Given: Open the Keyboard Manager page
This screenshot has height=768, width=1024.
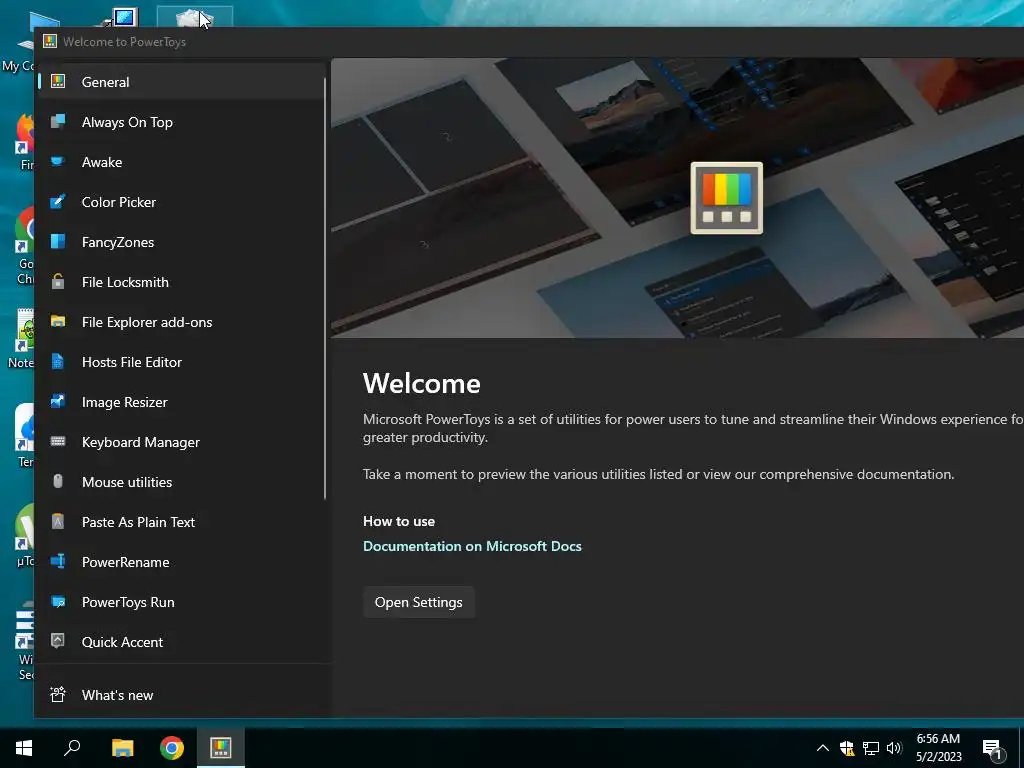Looking at the screenshot, I should 182,441.
